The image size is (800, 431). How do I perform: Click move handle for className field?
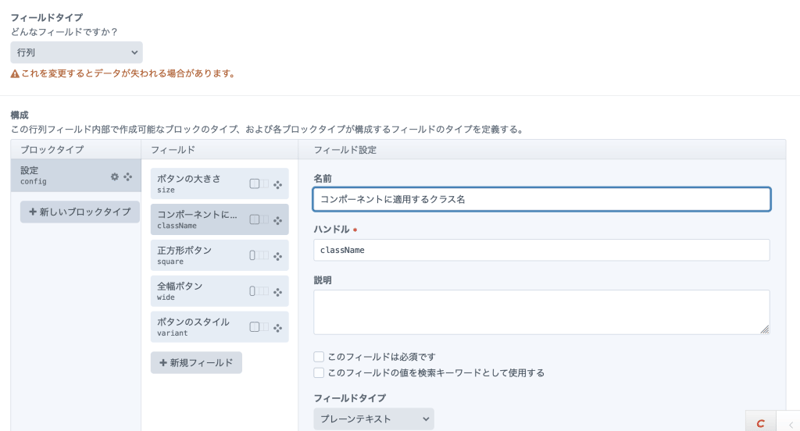pyautogui.click(x=278, y=220)
